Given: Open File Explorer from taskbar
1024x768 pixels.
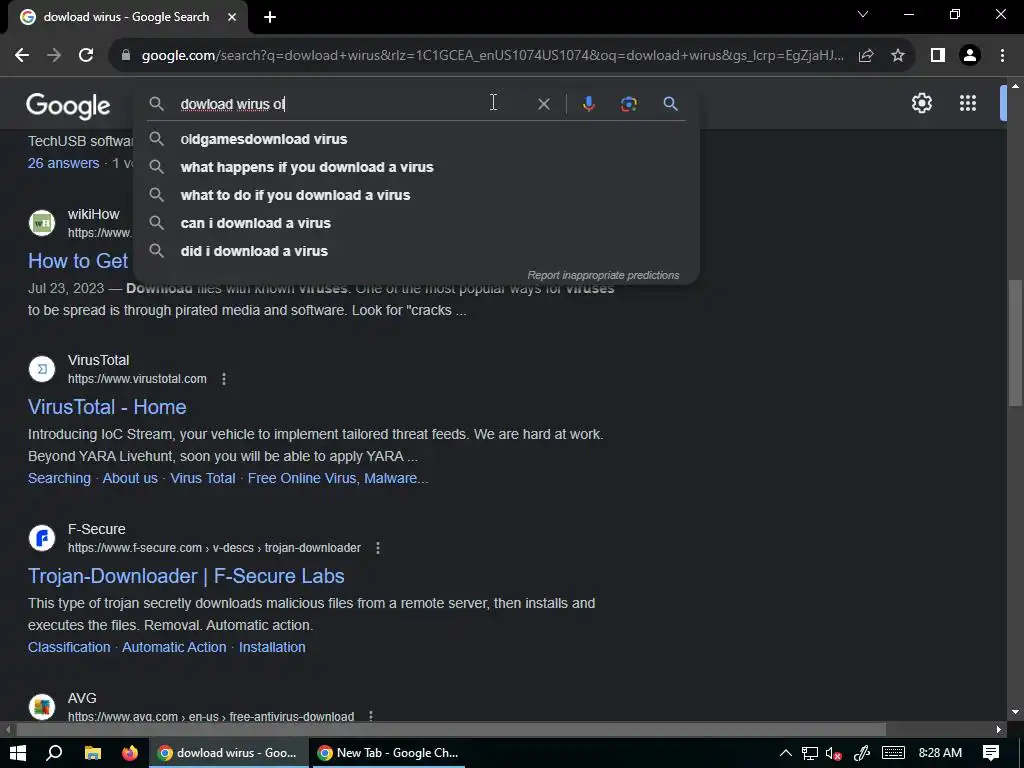Looking at the screenshot, I should pos(93,753).
